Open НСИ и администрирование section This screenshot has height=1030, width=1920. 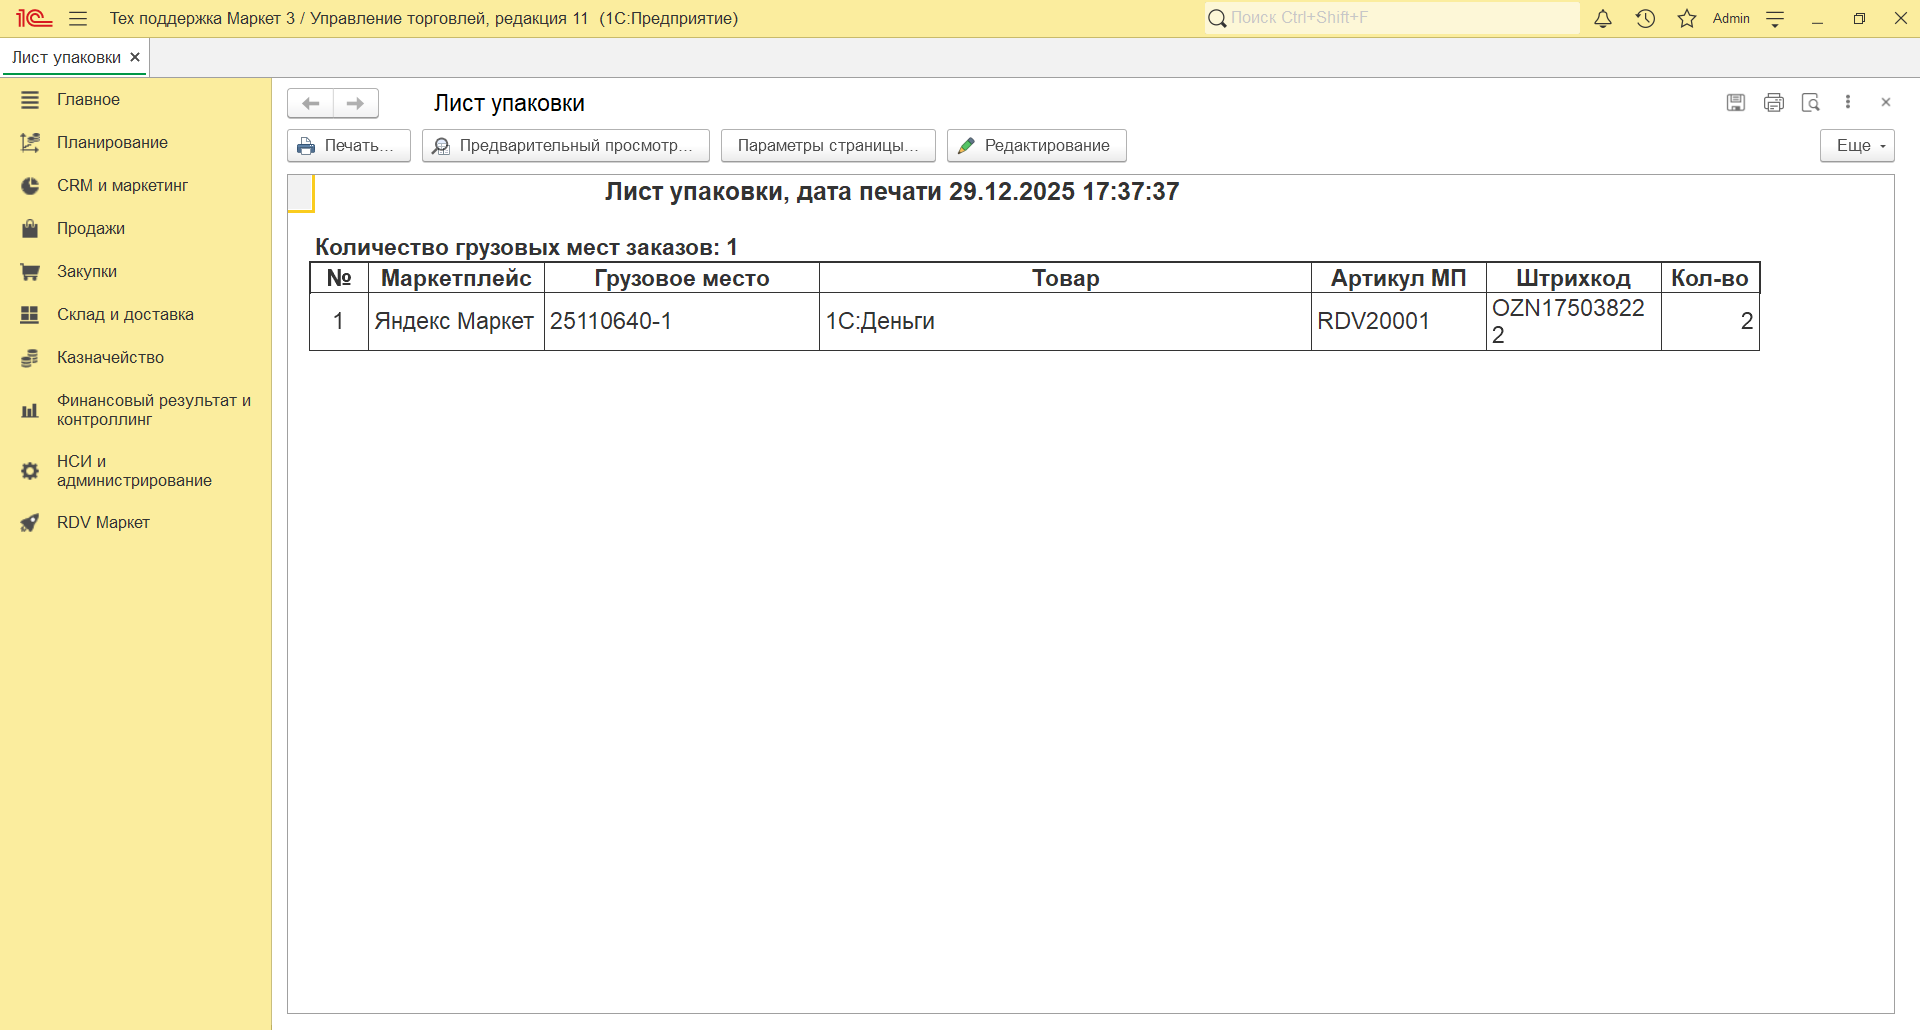[136, 471]
